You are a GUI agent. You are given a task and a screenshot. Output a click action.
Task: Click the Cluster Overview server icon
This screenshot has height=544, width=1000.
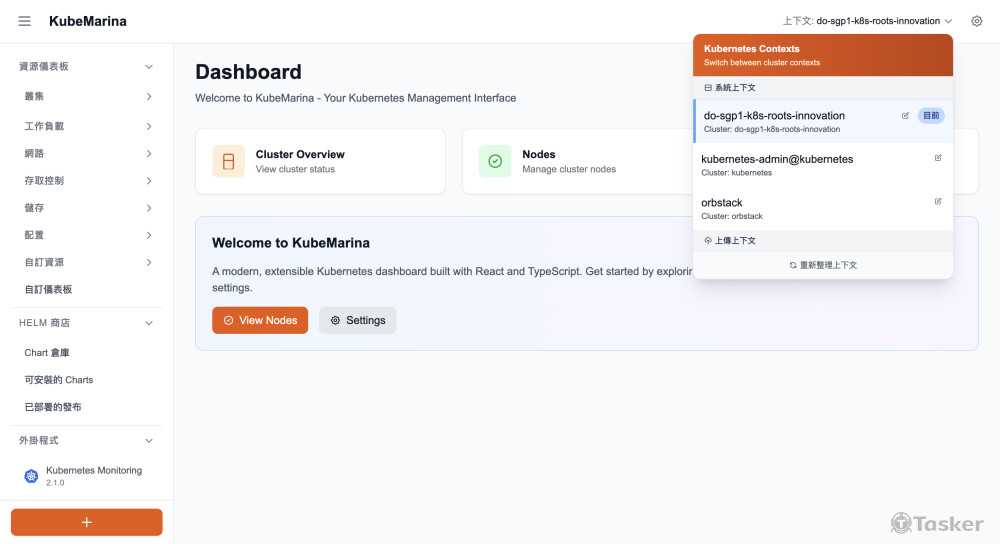(x=228, y=161)
